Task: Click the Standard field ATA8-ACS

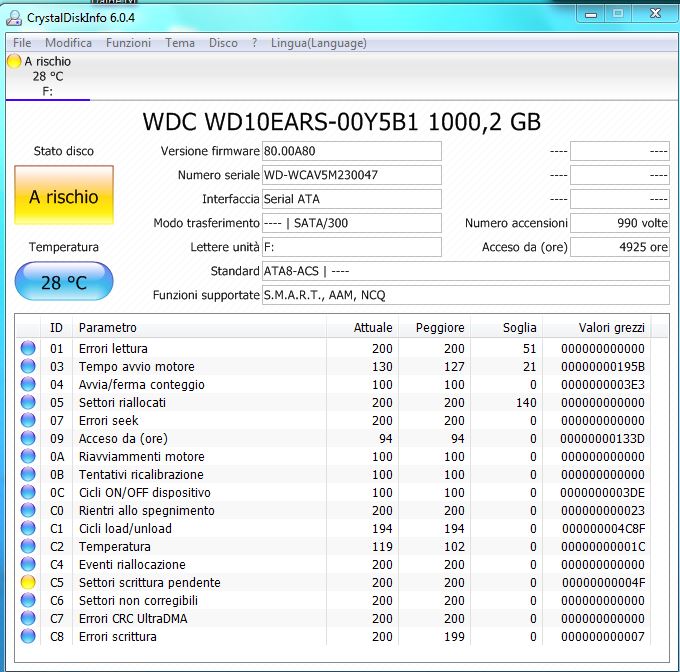Action: 466,271
